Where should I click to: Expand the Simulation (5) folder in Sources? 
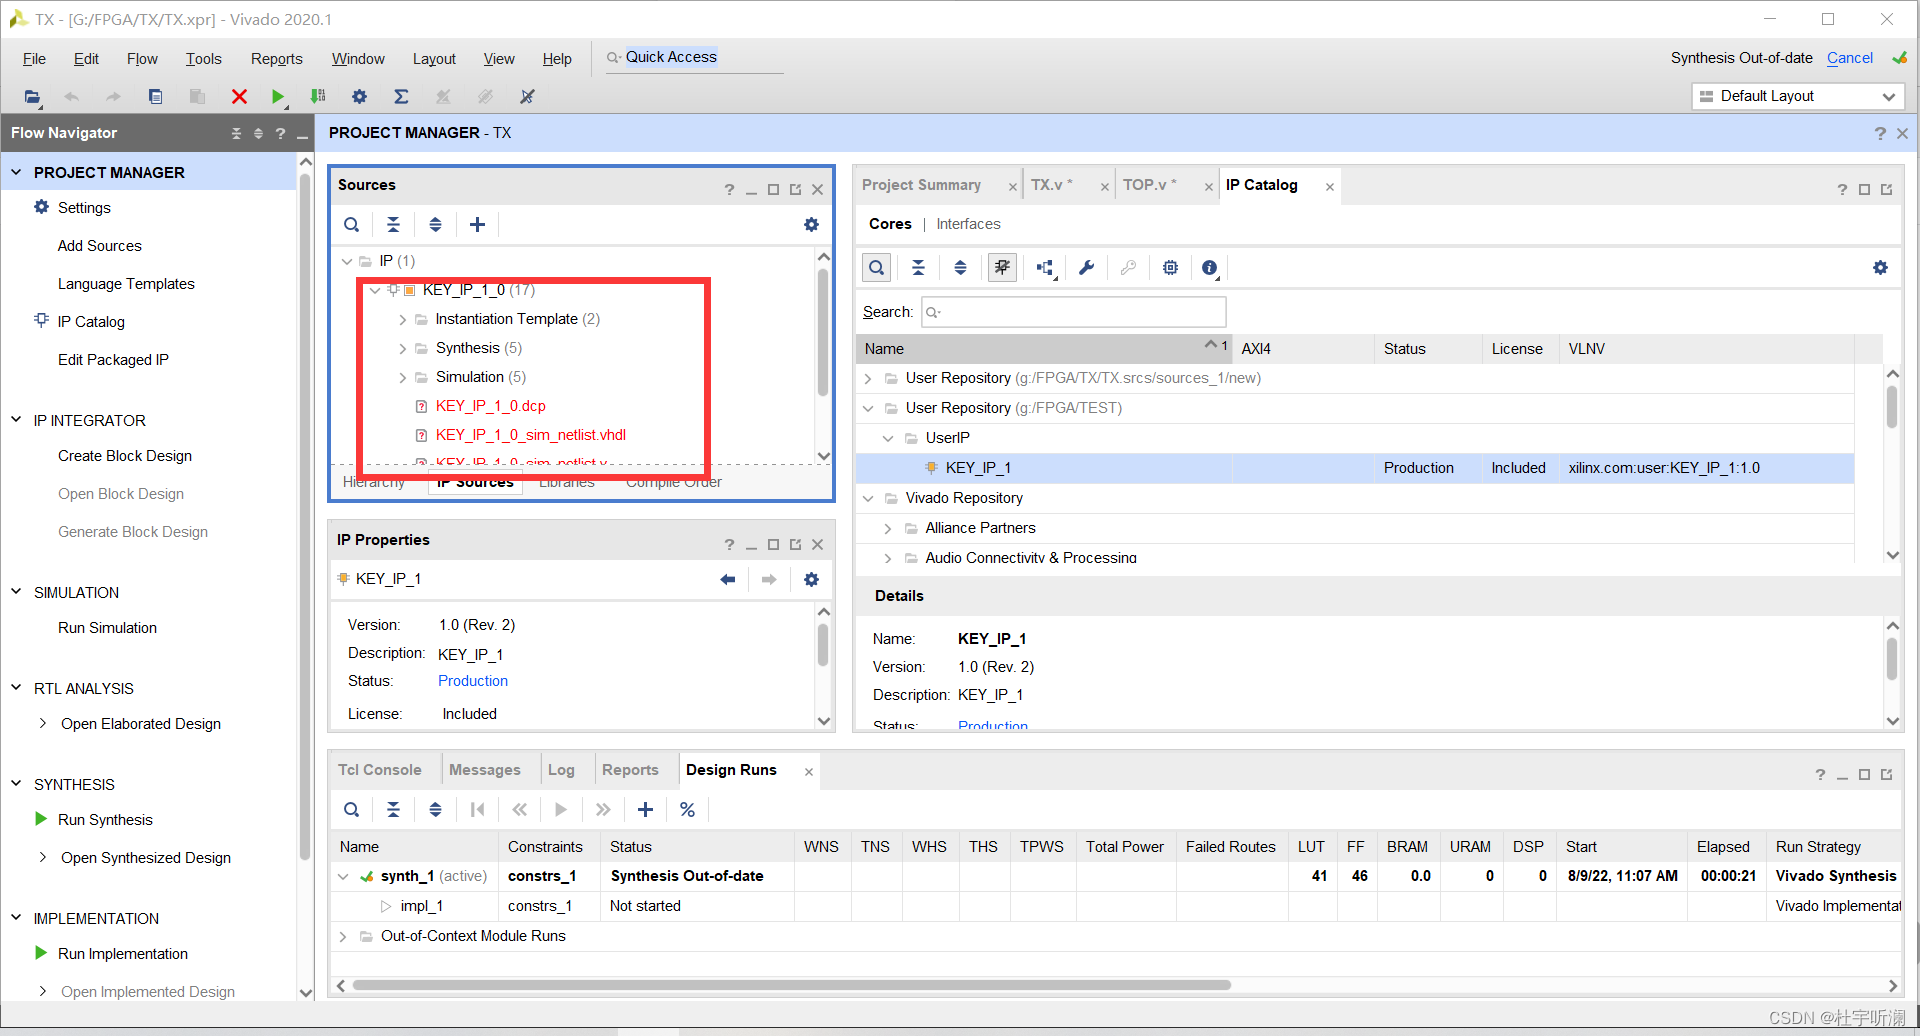(x=403, y=378)
